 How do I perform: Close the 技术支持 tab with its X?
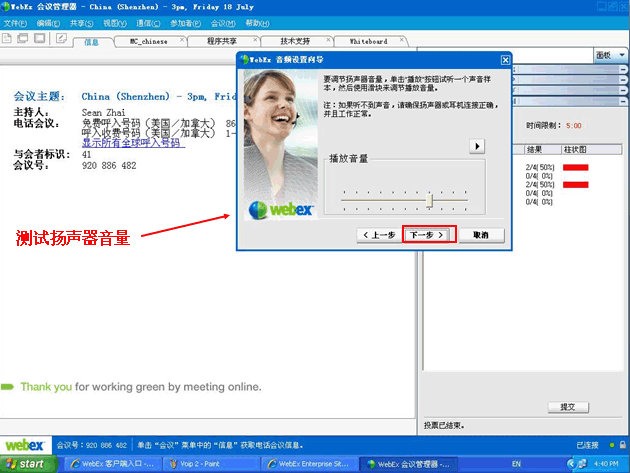coord(328,40)
